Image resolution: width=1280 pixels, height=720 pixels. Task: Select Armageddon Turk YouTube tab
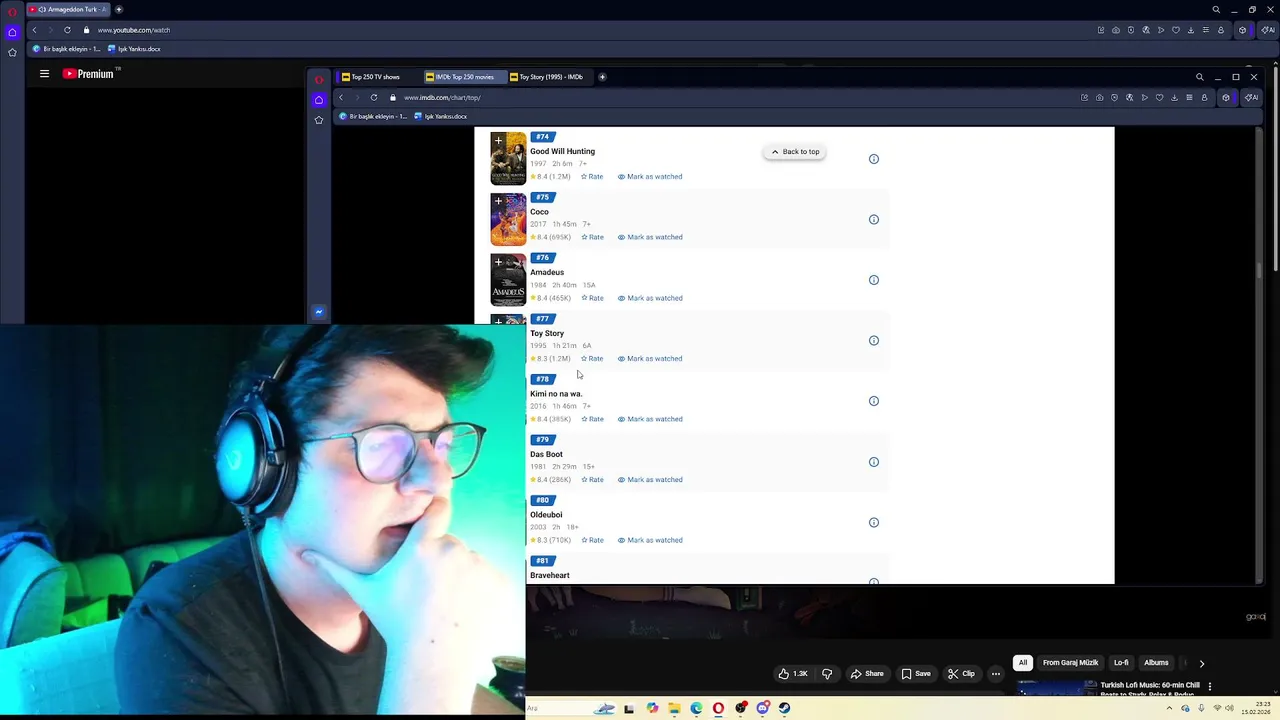coord(67,9)
